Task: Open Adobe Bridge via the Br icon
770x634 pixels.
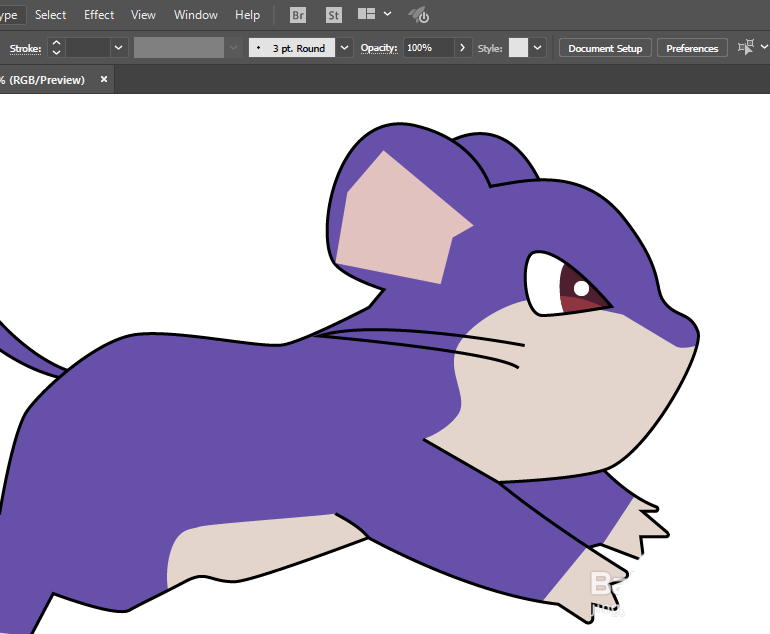Action: pyautogui.click(x=298, y=15)
